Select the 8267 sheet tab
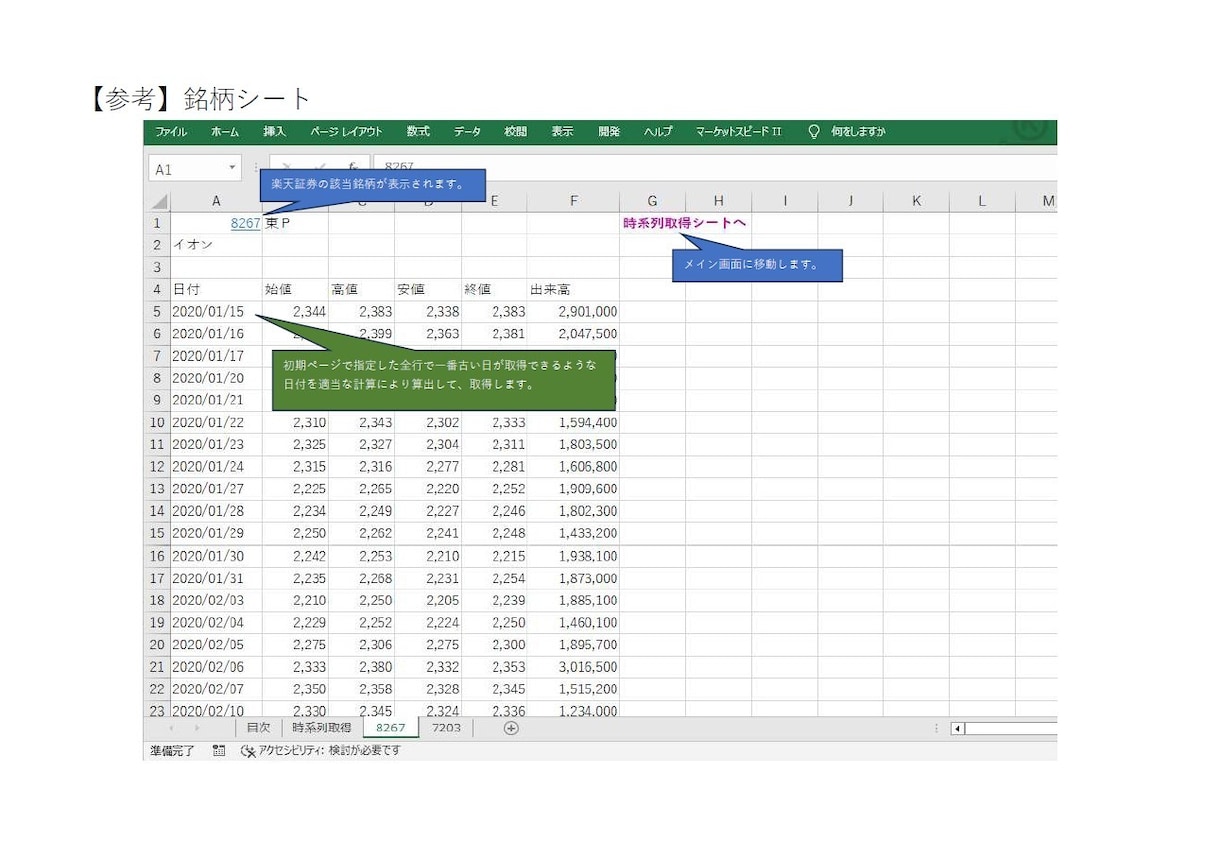This screenshot has height=859, width=1220. tap(391, 728)
